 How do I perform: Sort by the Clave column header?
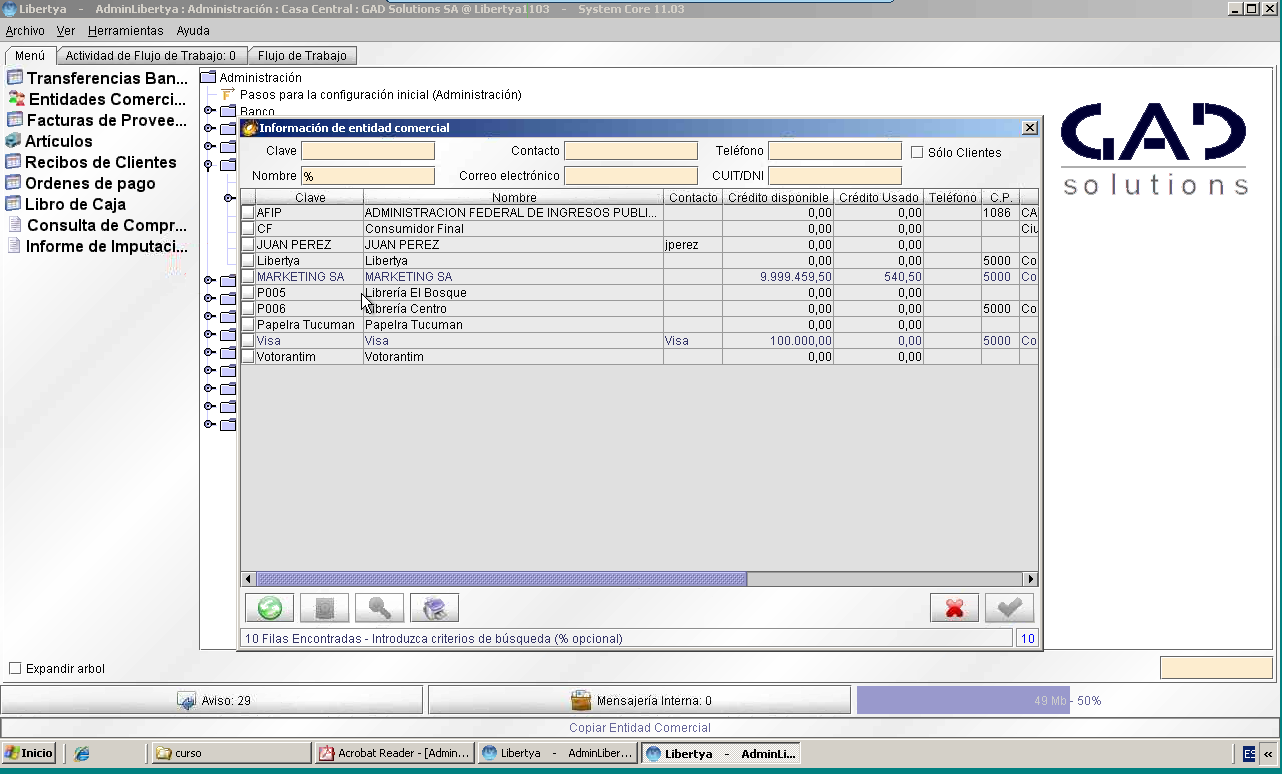[x=310, y=198]
